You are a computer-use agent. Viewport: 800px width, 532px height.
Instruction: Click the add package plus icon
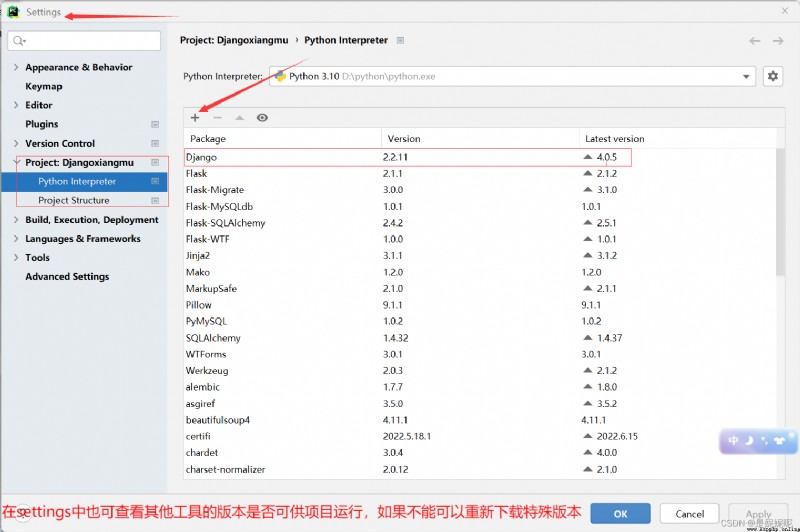click(x=195, y=118)
